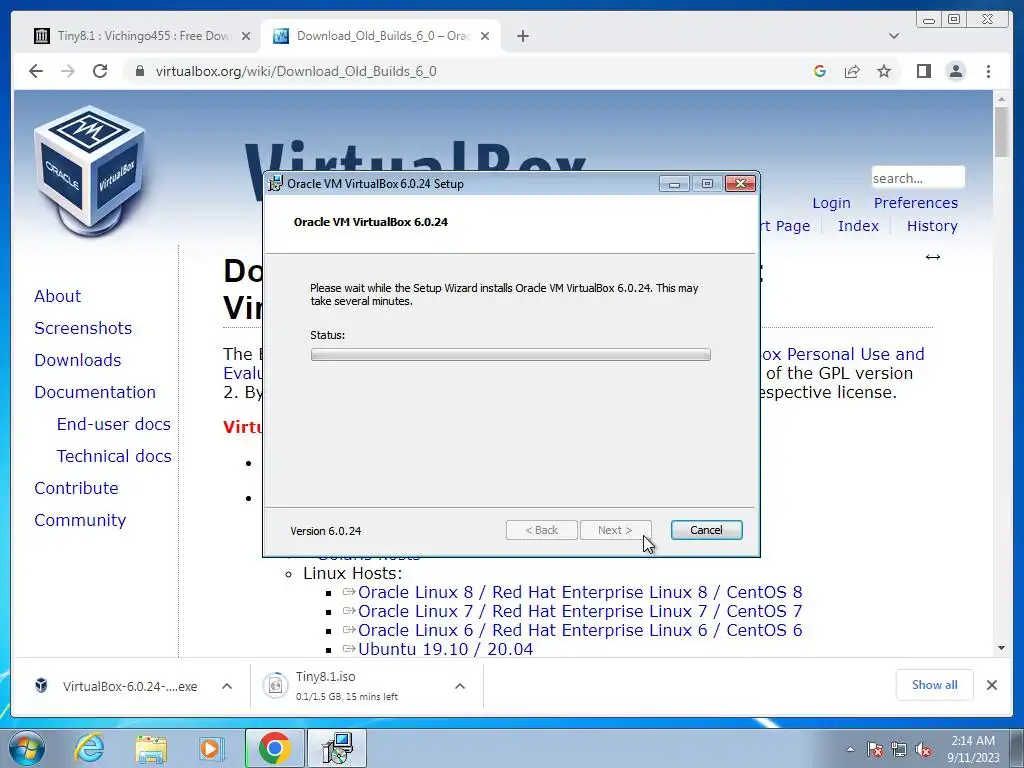Click the page scrollbar up arrow
This screenshot has height=768, width=1024.
pyautogui.click(x=1001, y=99)
